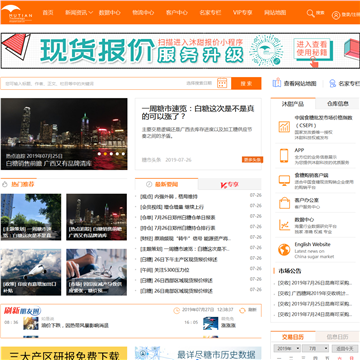Open the 名家专栏 navigation item
This screenshot has height=360, width=360.
(210, 13)
